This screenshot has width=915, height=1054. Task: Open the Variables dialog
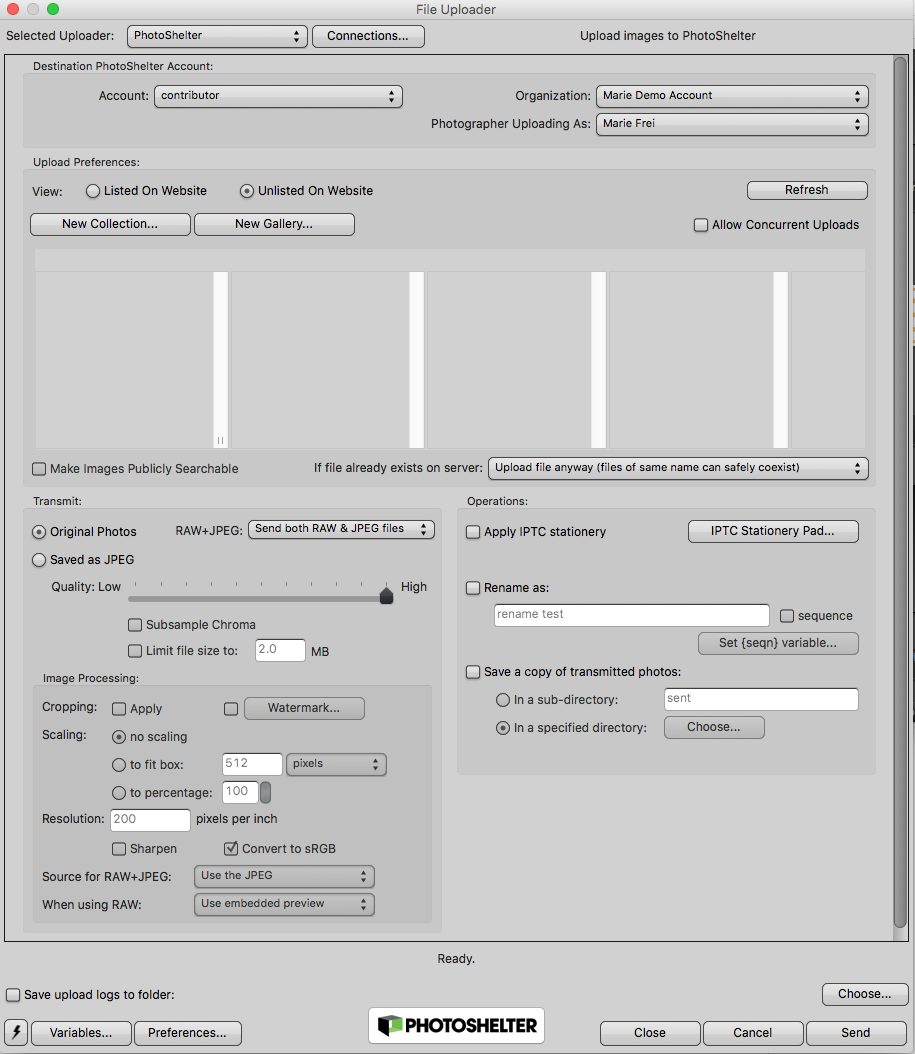[x=81, y=1032]
